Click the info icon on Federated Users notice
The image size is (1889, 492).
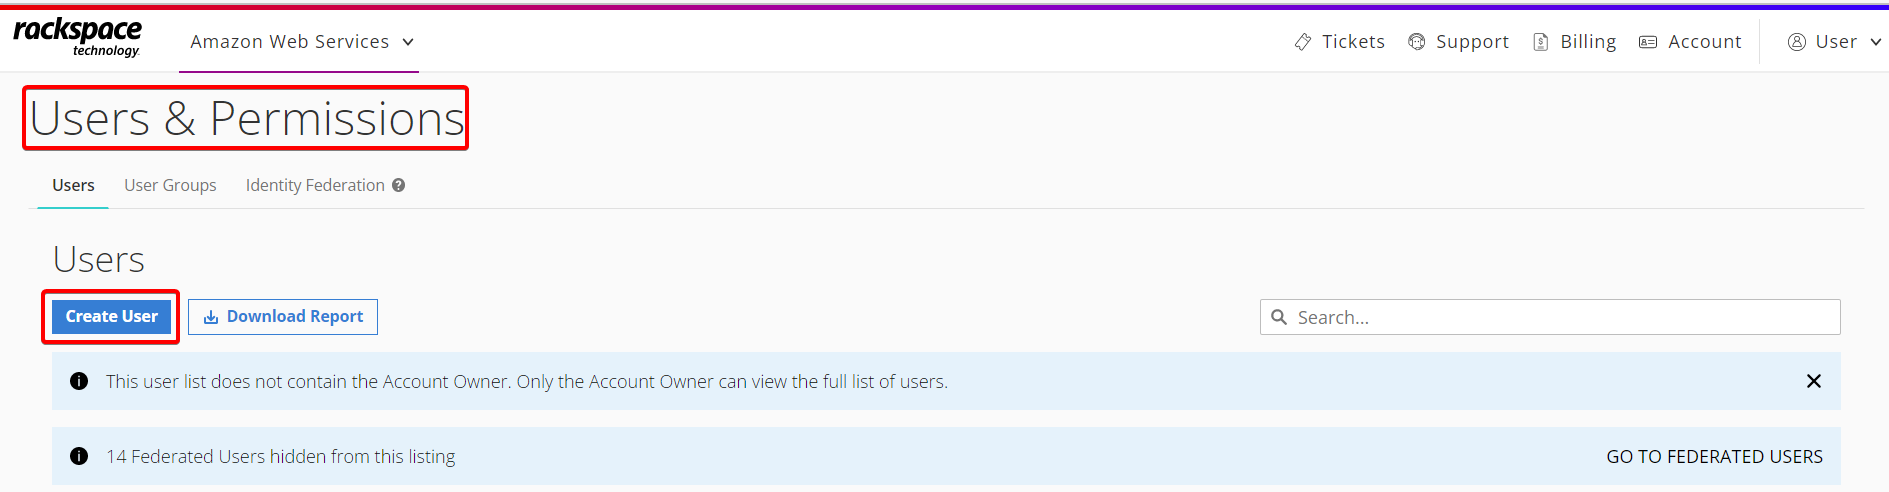click(79, 456)
